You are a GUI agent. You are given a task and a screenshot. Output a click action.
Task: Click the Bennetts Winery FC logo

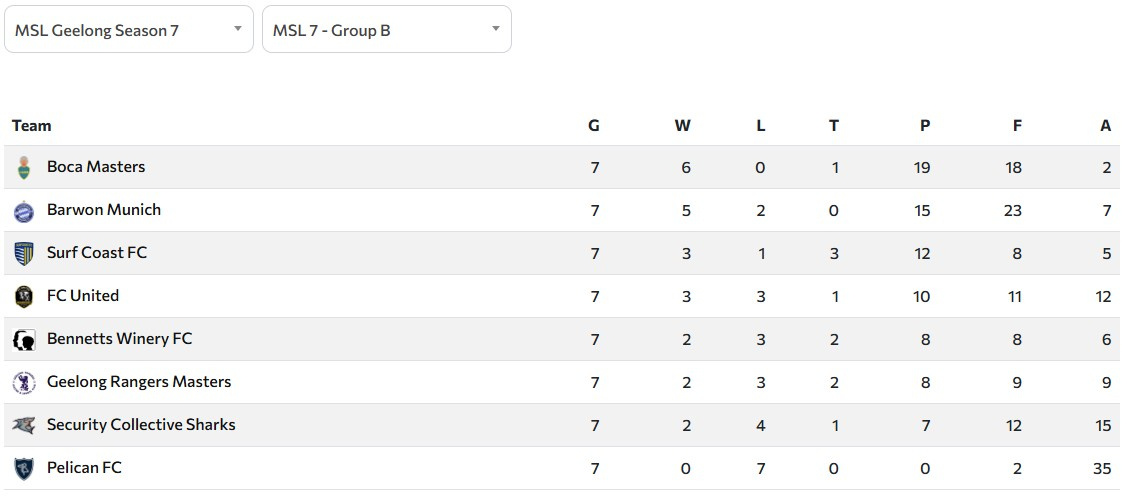(24, 340)
